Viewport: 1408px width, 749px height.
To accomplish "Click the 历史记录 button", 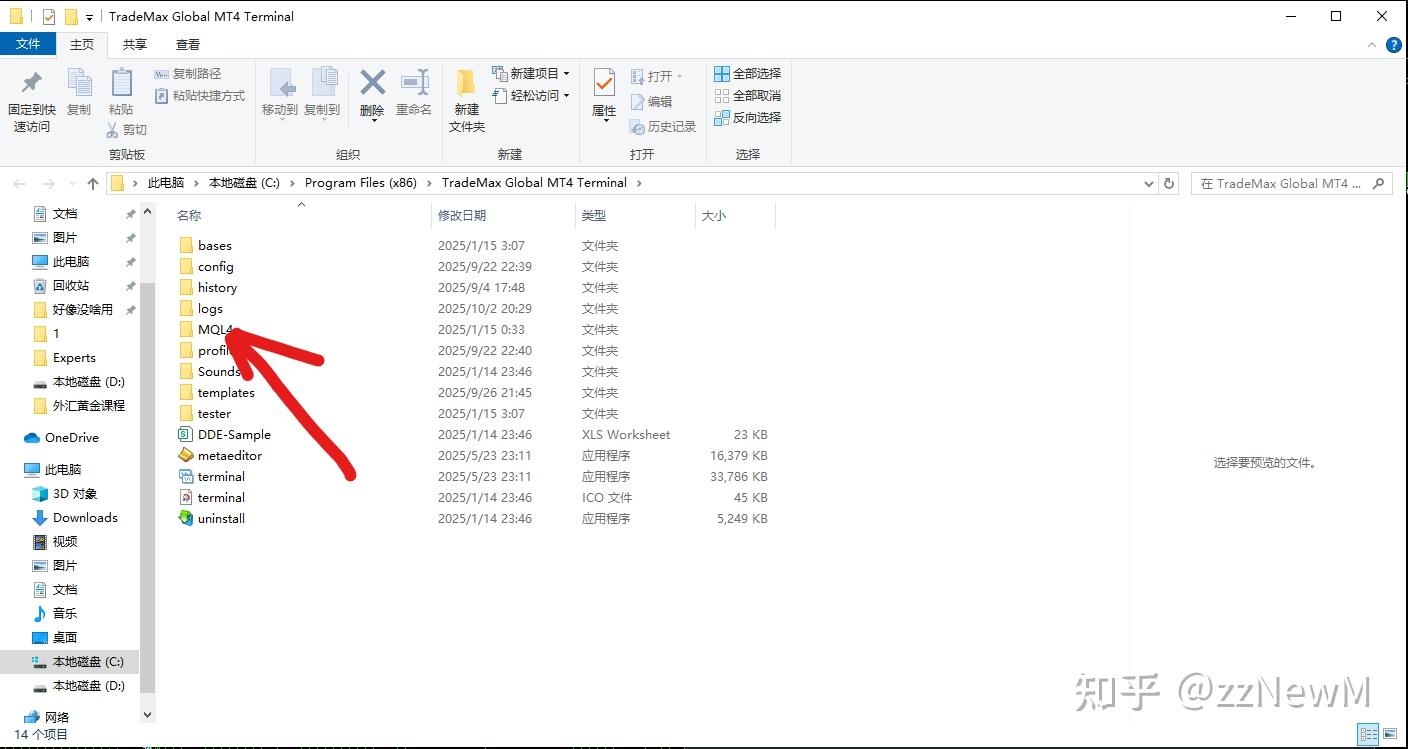I will click(x=663, y=127).
